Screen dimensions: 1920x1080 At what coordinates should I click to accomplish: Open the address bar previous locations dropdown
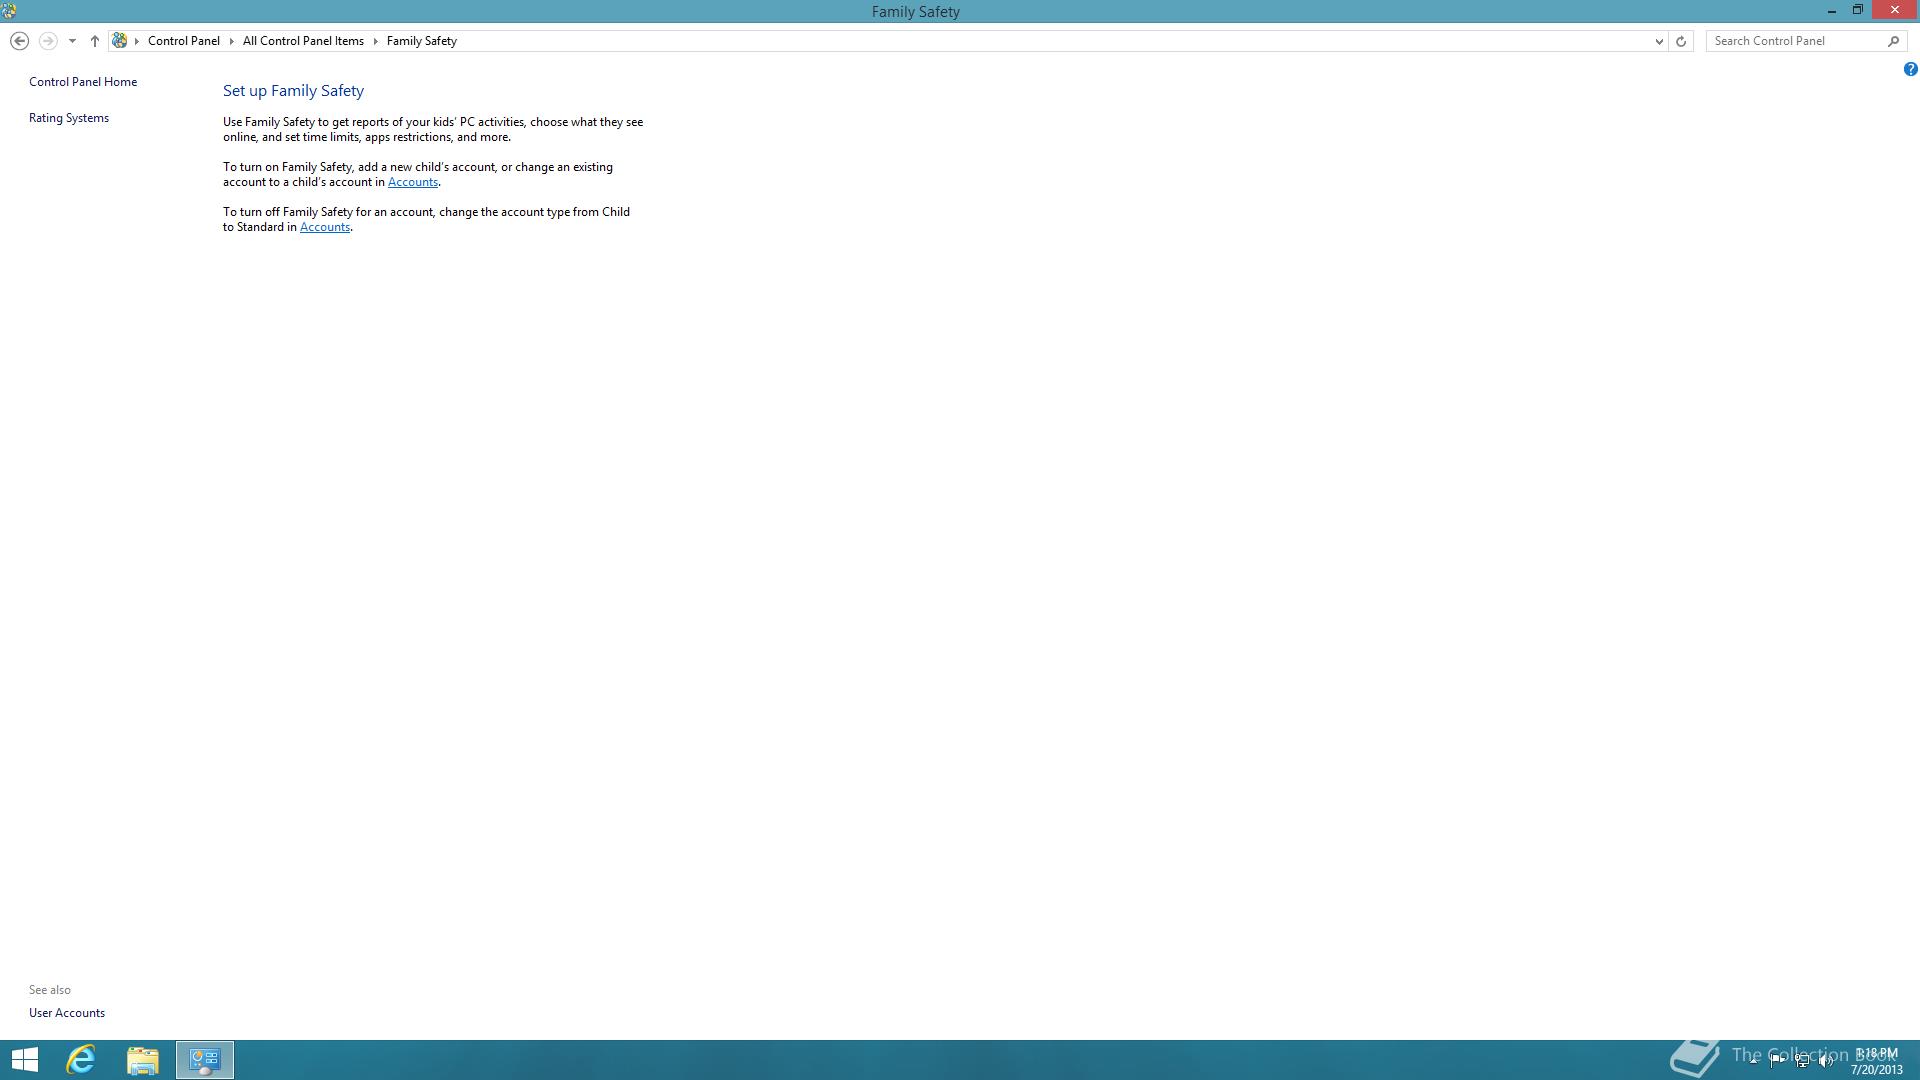(x=1659, y=41)
